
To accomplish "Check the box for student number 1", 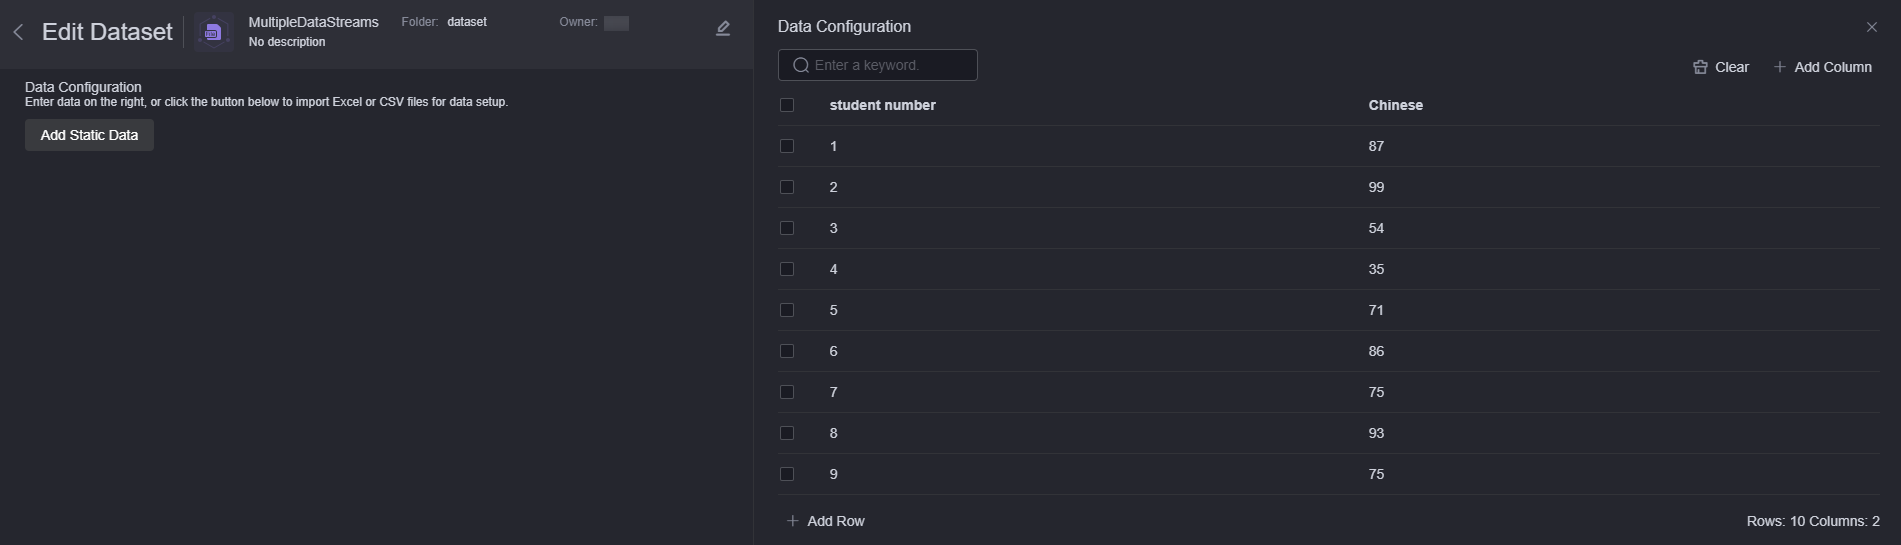I will point(787,146).
